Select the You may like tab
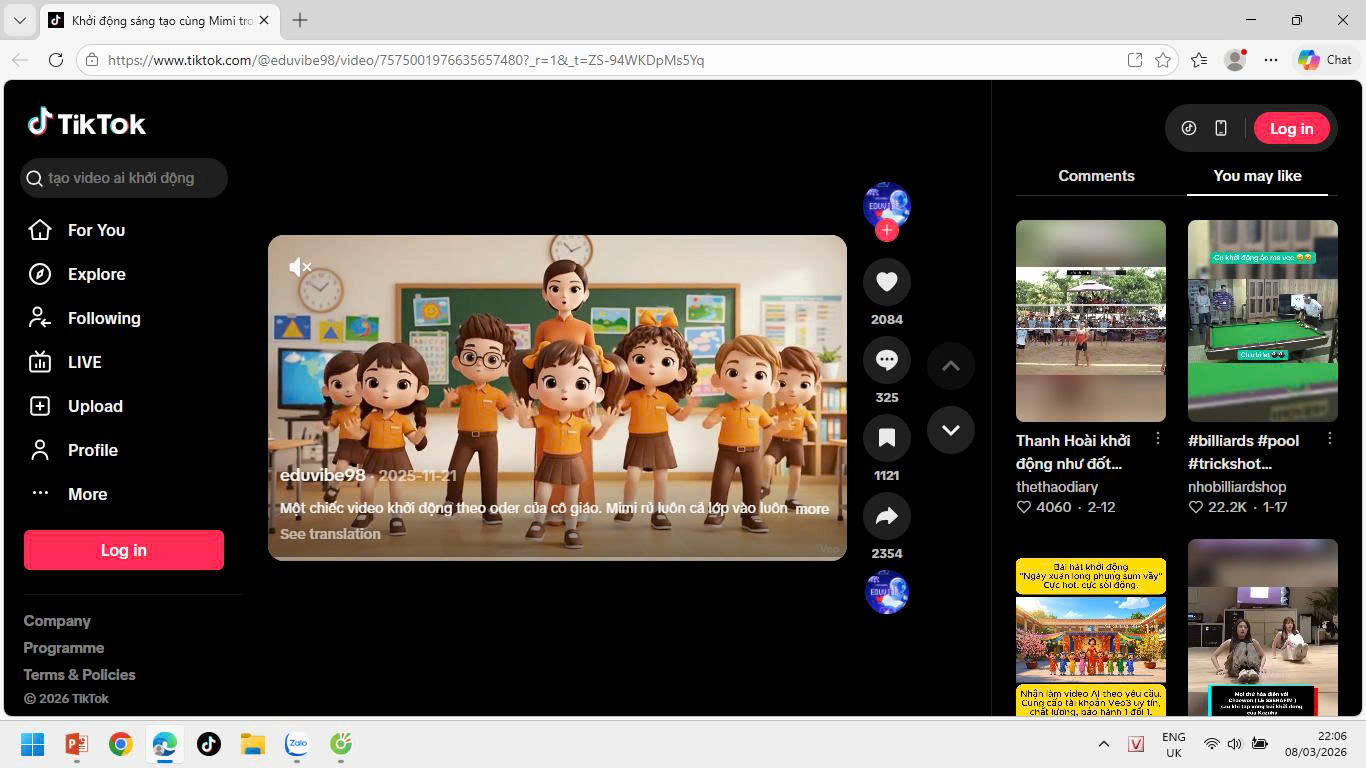This screenshot has width=1366, height=768. tap(1257, 176)
